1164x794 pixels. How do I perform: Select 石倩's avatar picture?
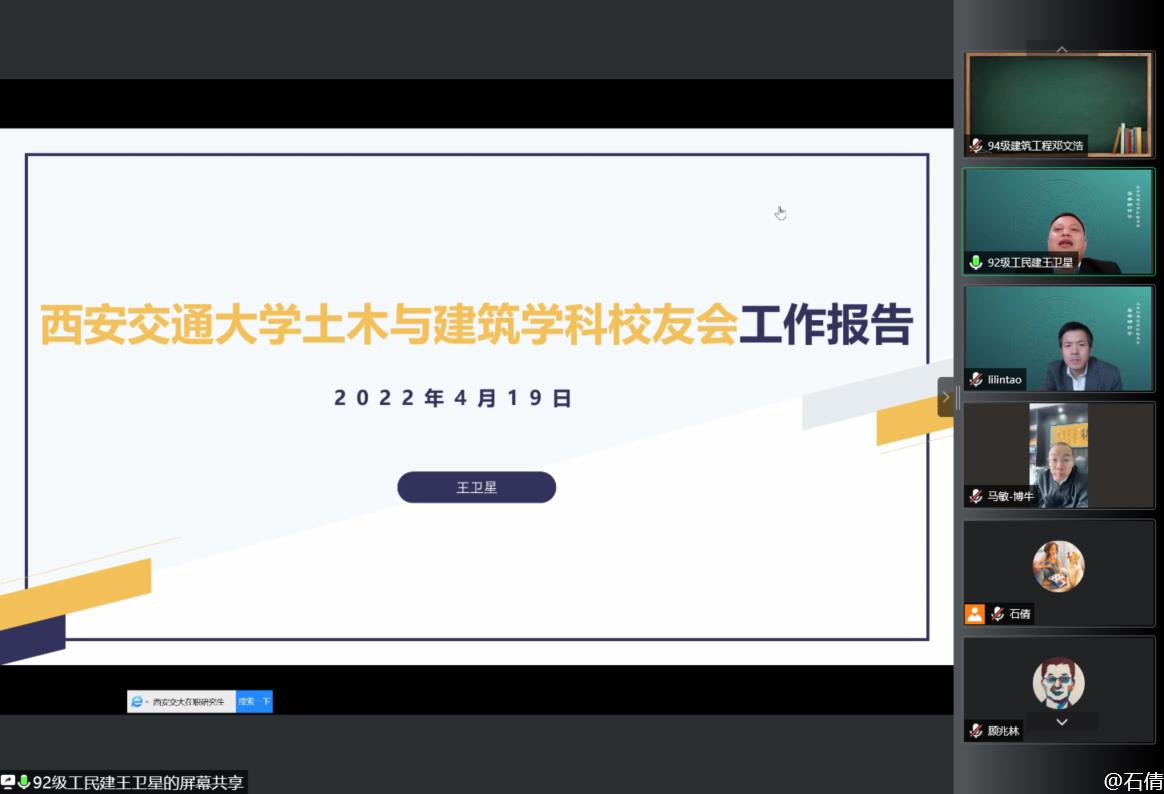pyautogui.click(x=1058, y=567)
